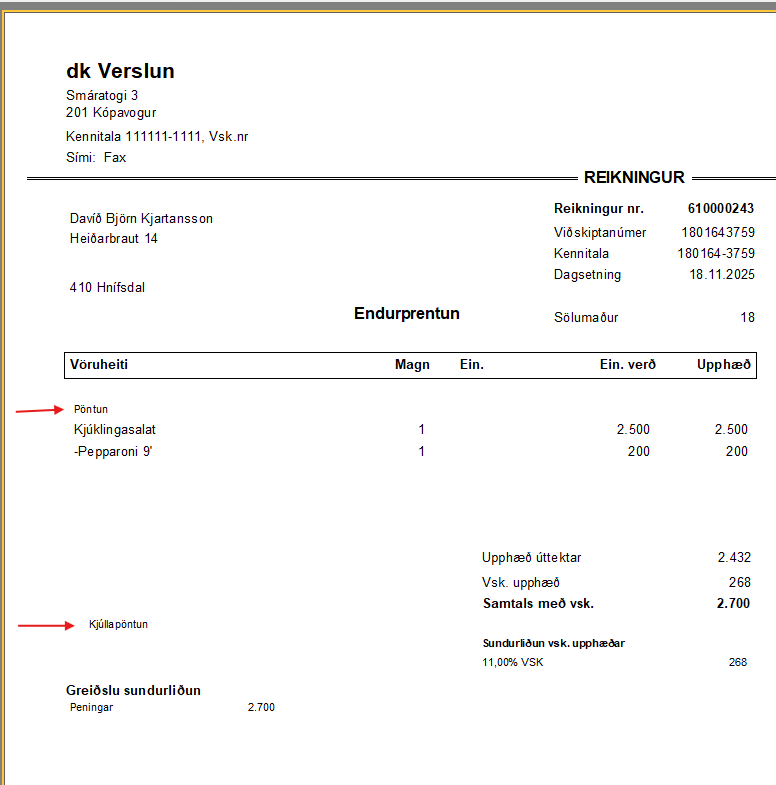Click the Kjúllapöntun note text
776x785 pixels.
click(x=118, y=625)
